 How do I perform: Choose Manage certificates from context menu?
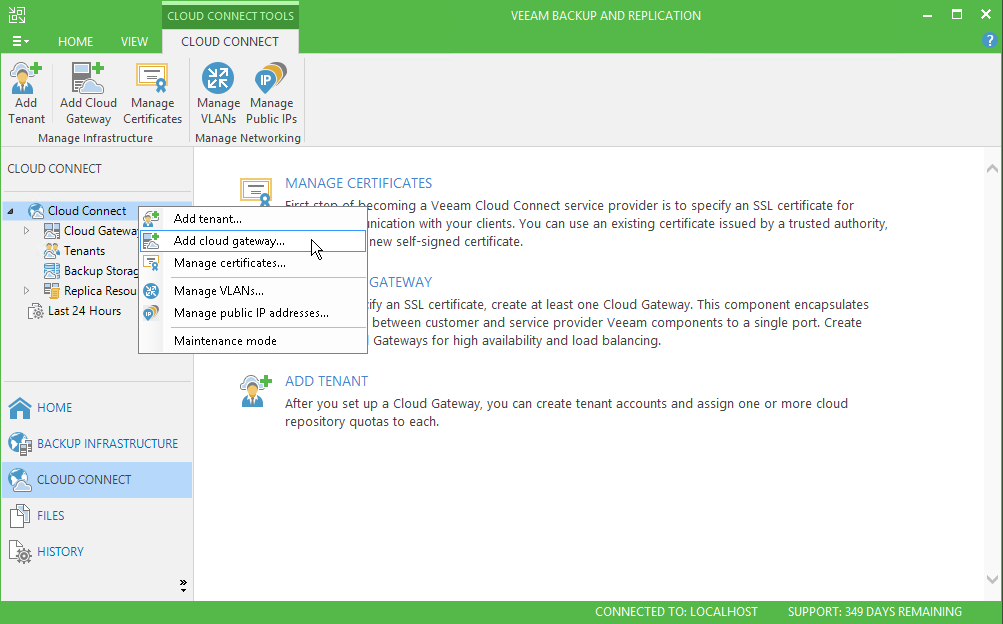pos(253,263)
